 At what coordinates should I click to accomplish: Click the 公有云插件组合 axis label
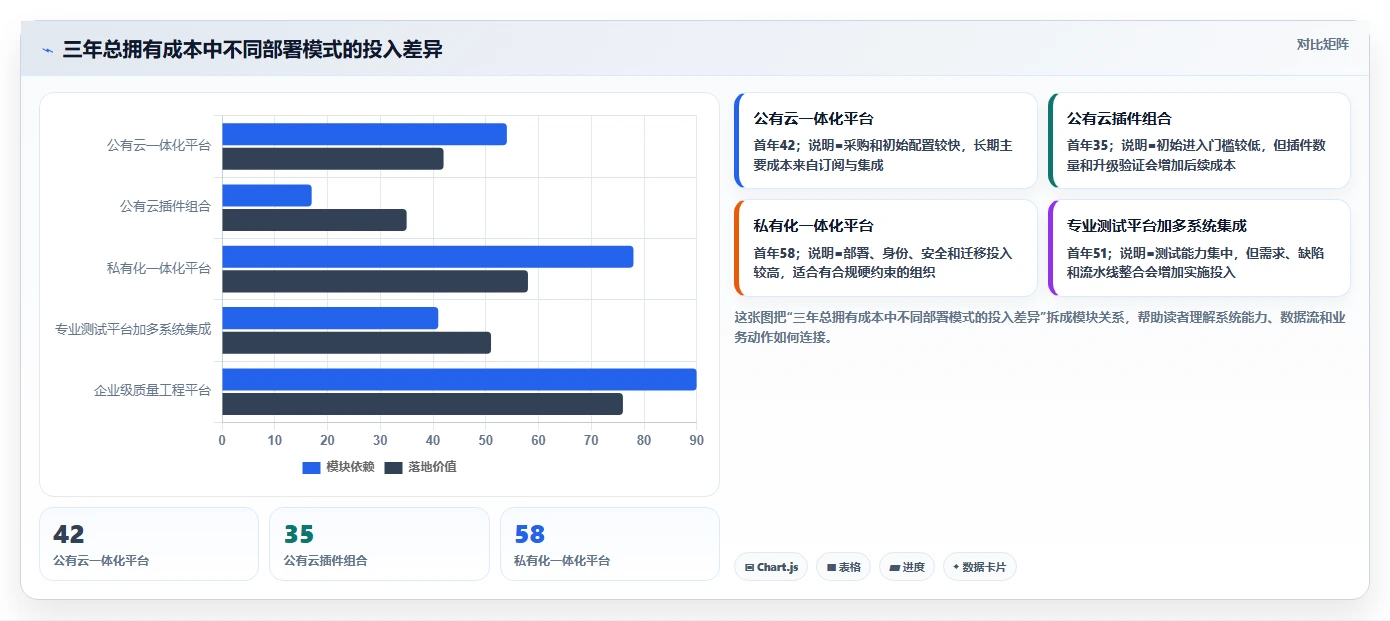pyautogui.click(x=165, y=206)
